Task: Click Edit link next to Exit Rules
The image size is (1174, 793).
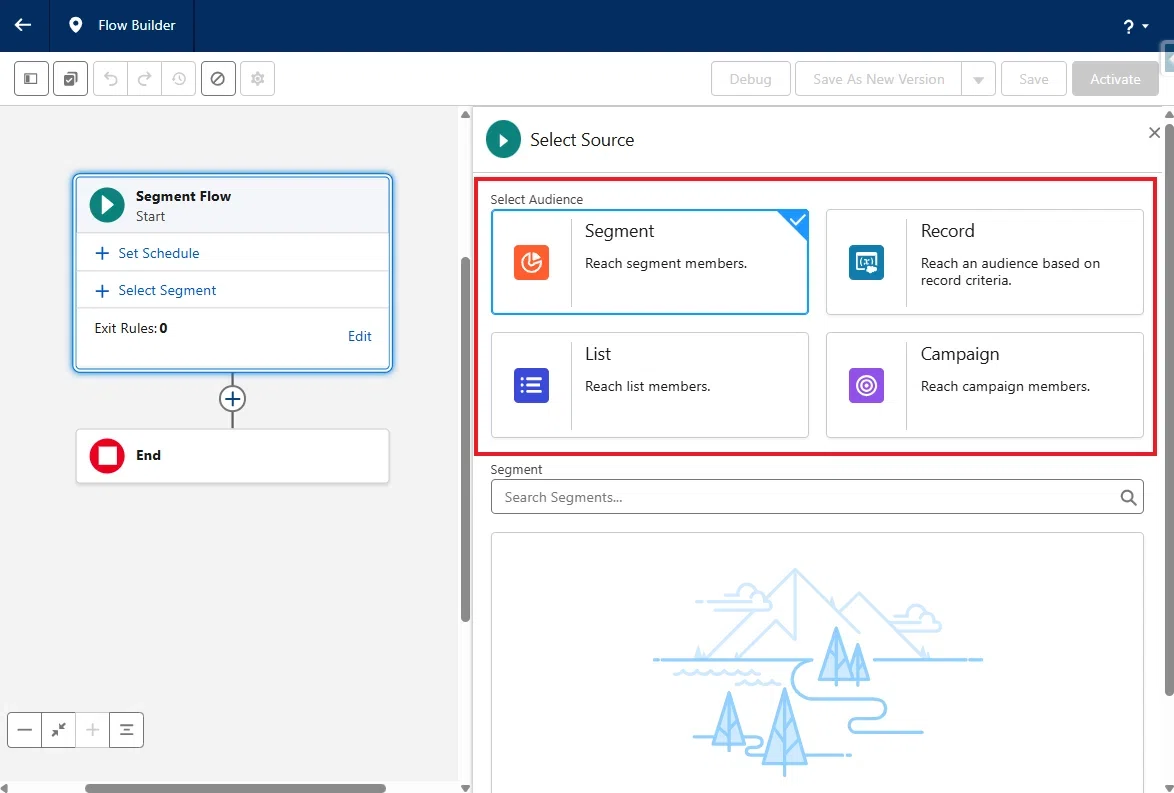Action: [x=359, y=336]
